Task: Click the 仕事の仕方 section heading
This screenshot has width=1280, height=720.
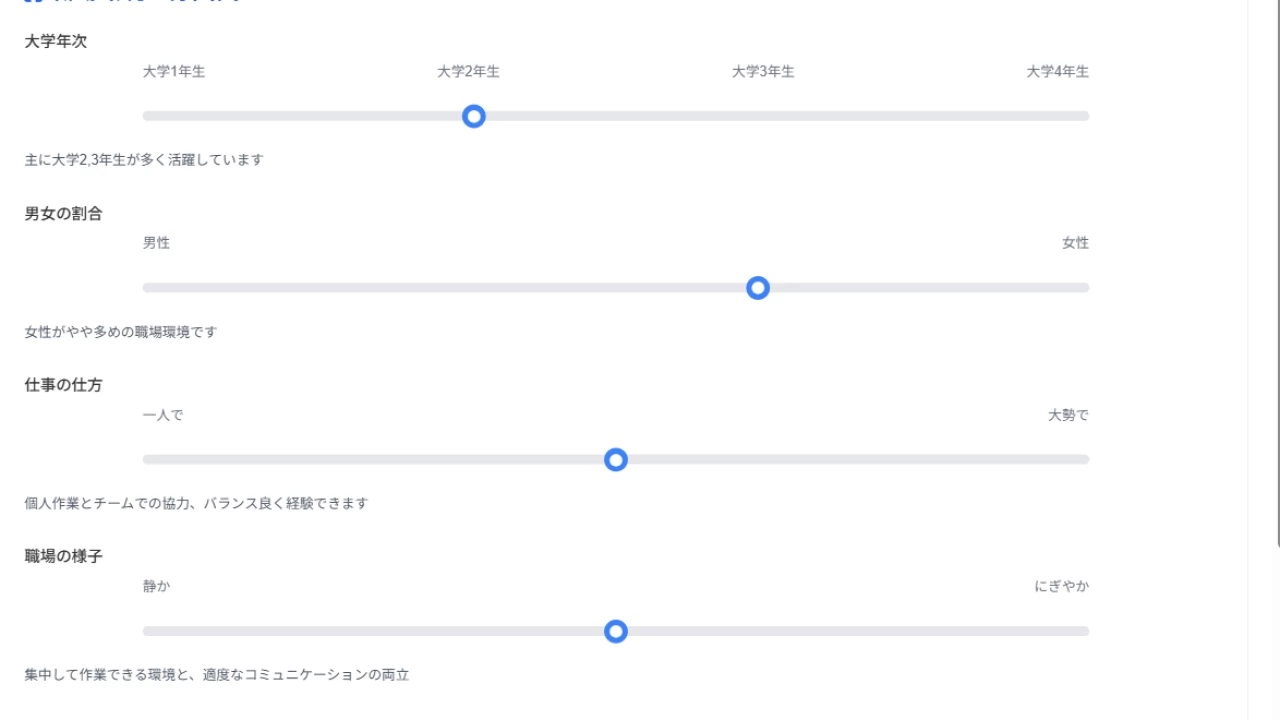Action: pos(63,385)
